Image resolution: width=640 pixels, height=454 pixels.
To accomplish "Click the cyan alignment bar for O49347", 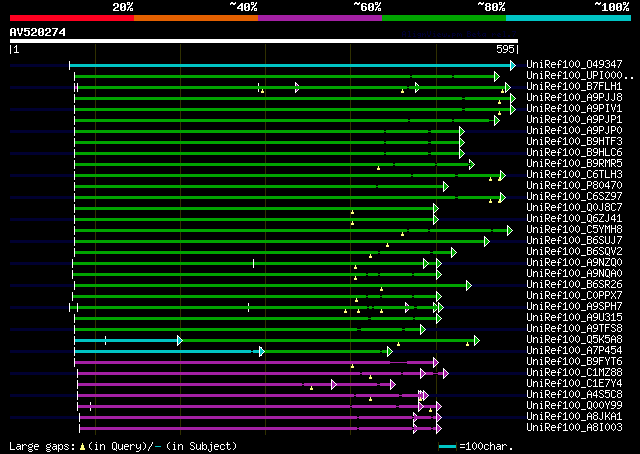I will point(290,65).
